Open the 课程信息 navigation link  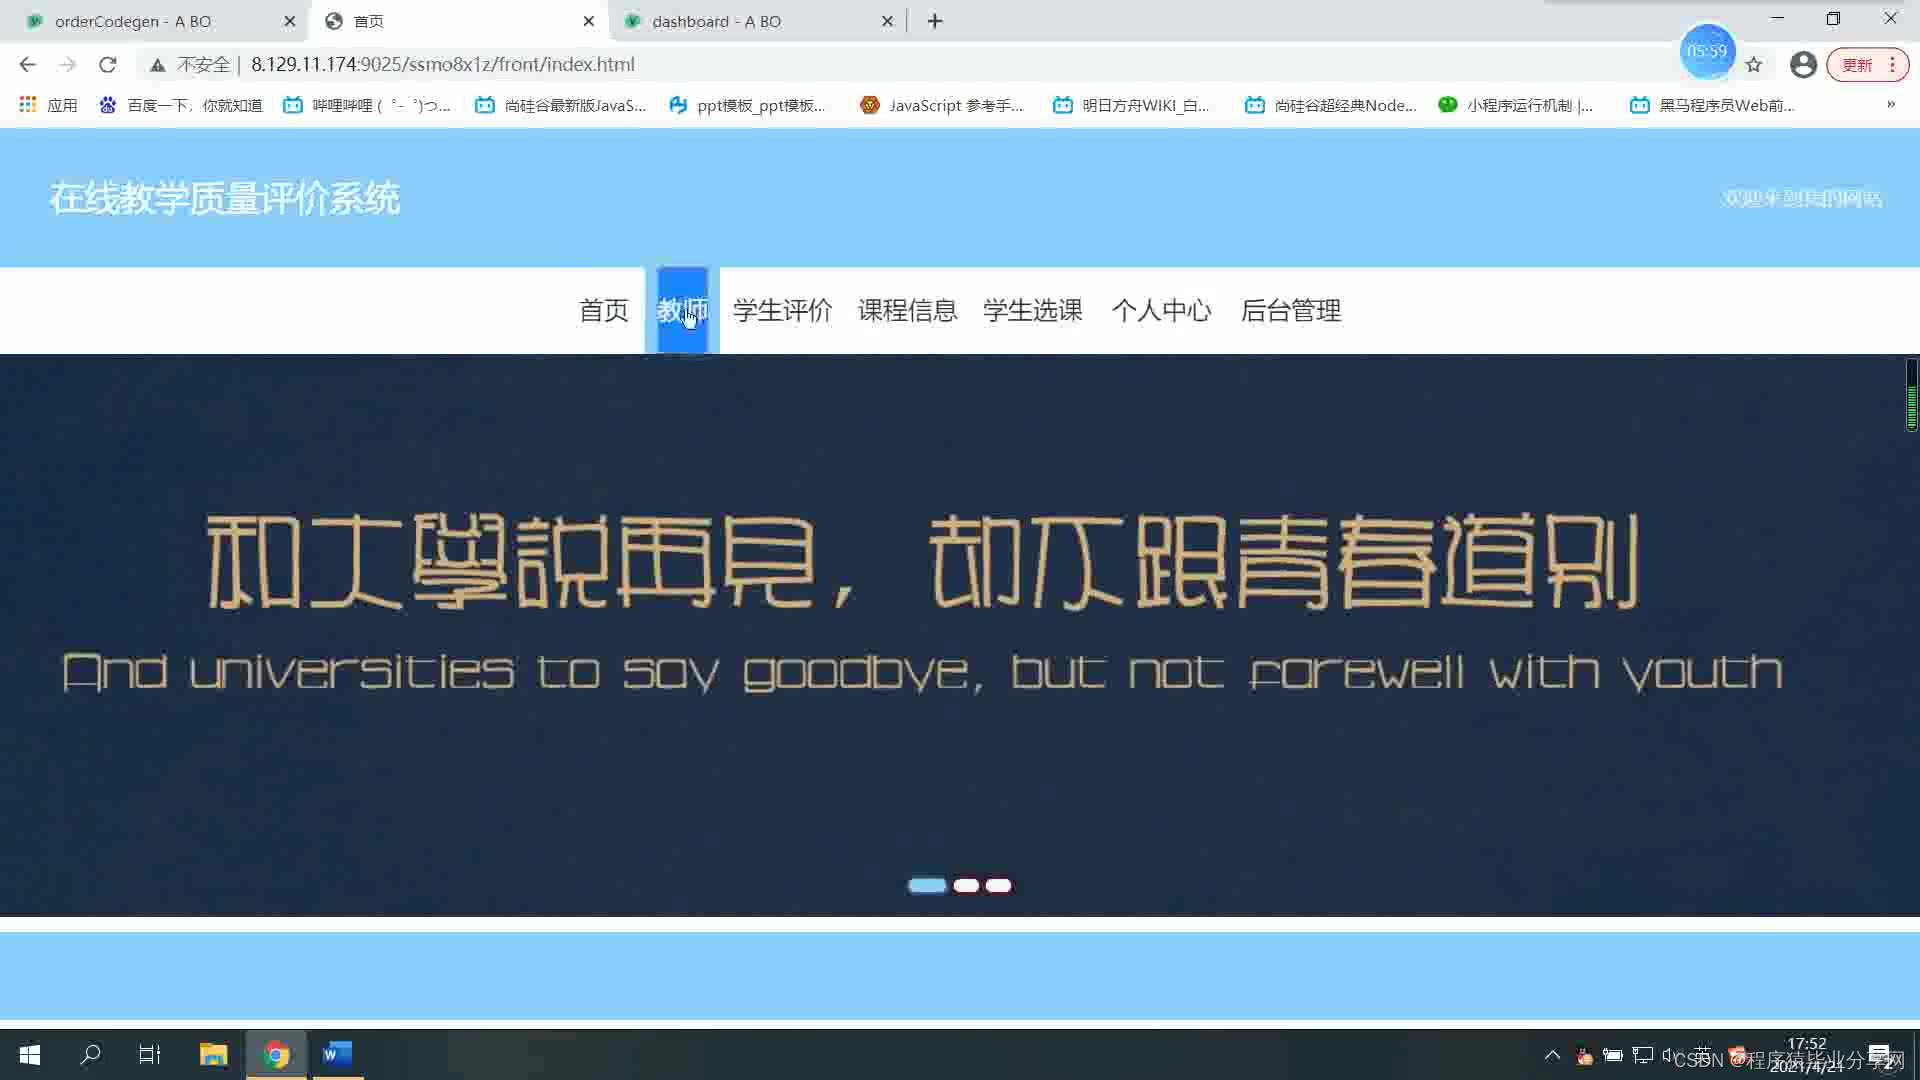pyautogui.click(x=907, y=311)
